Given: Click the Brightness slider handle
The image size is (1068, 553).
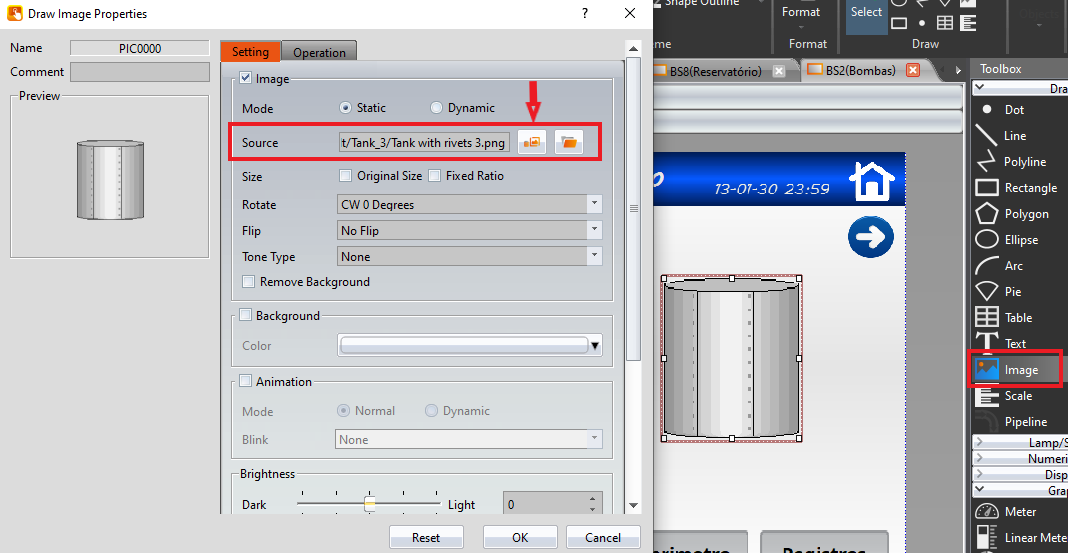Looking at the screenshot, I should pyautogui.click(x=369, y=504).
